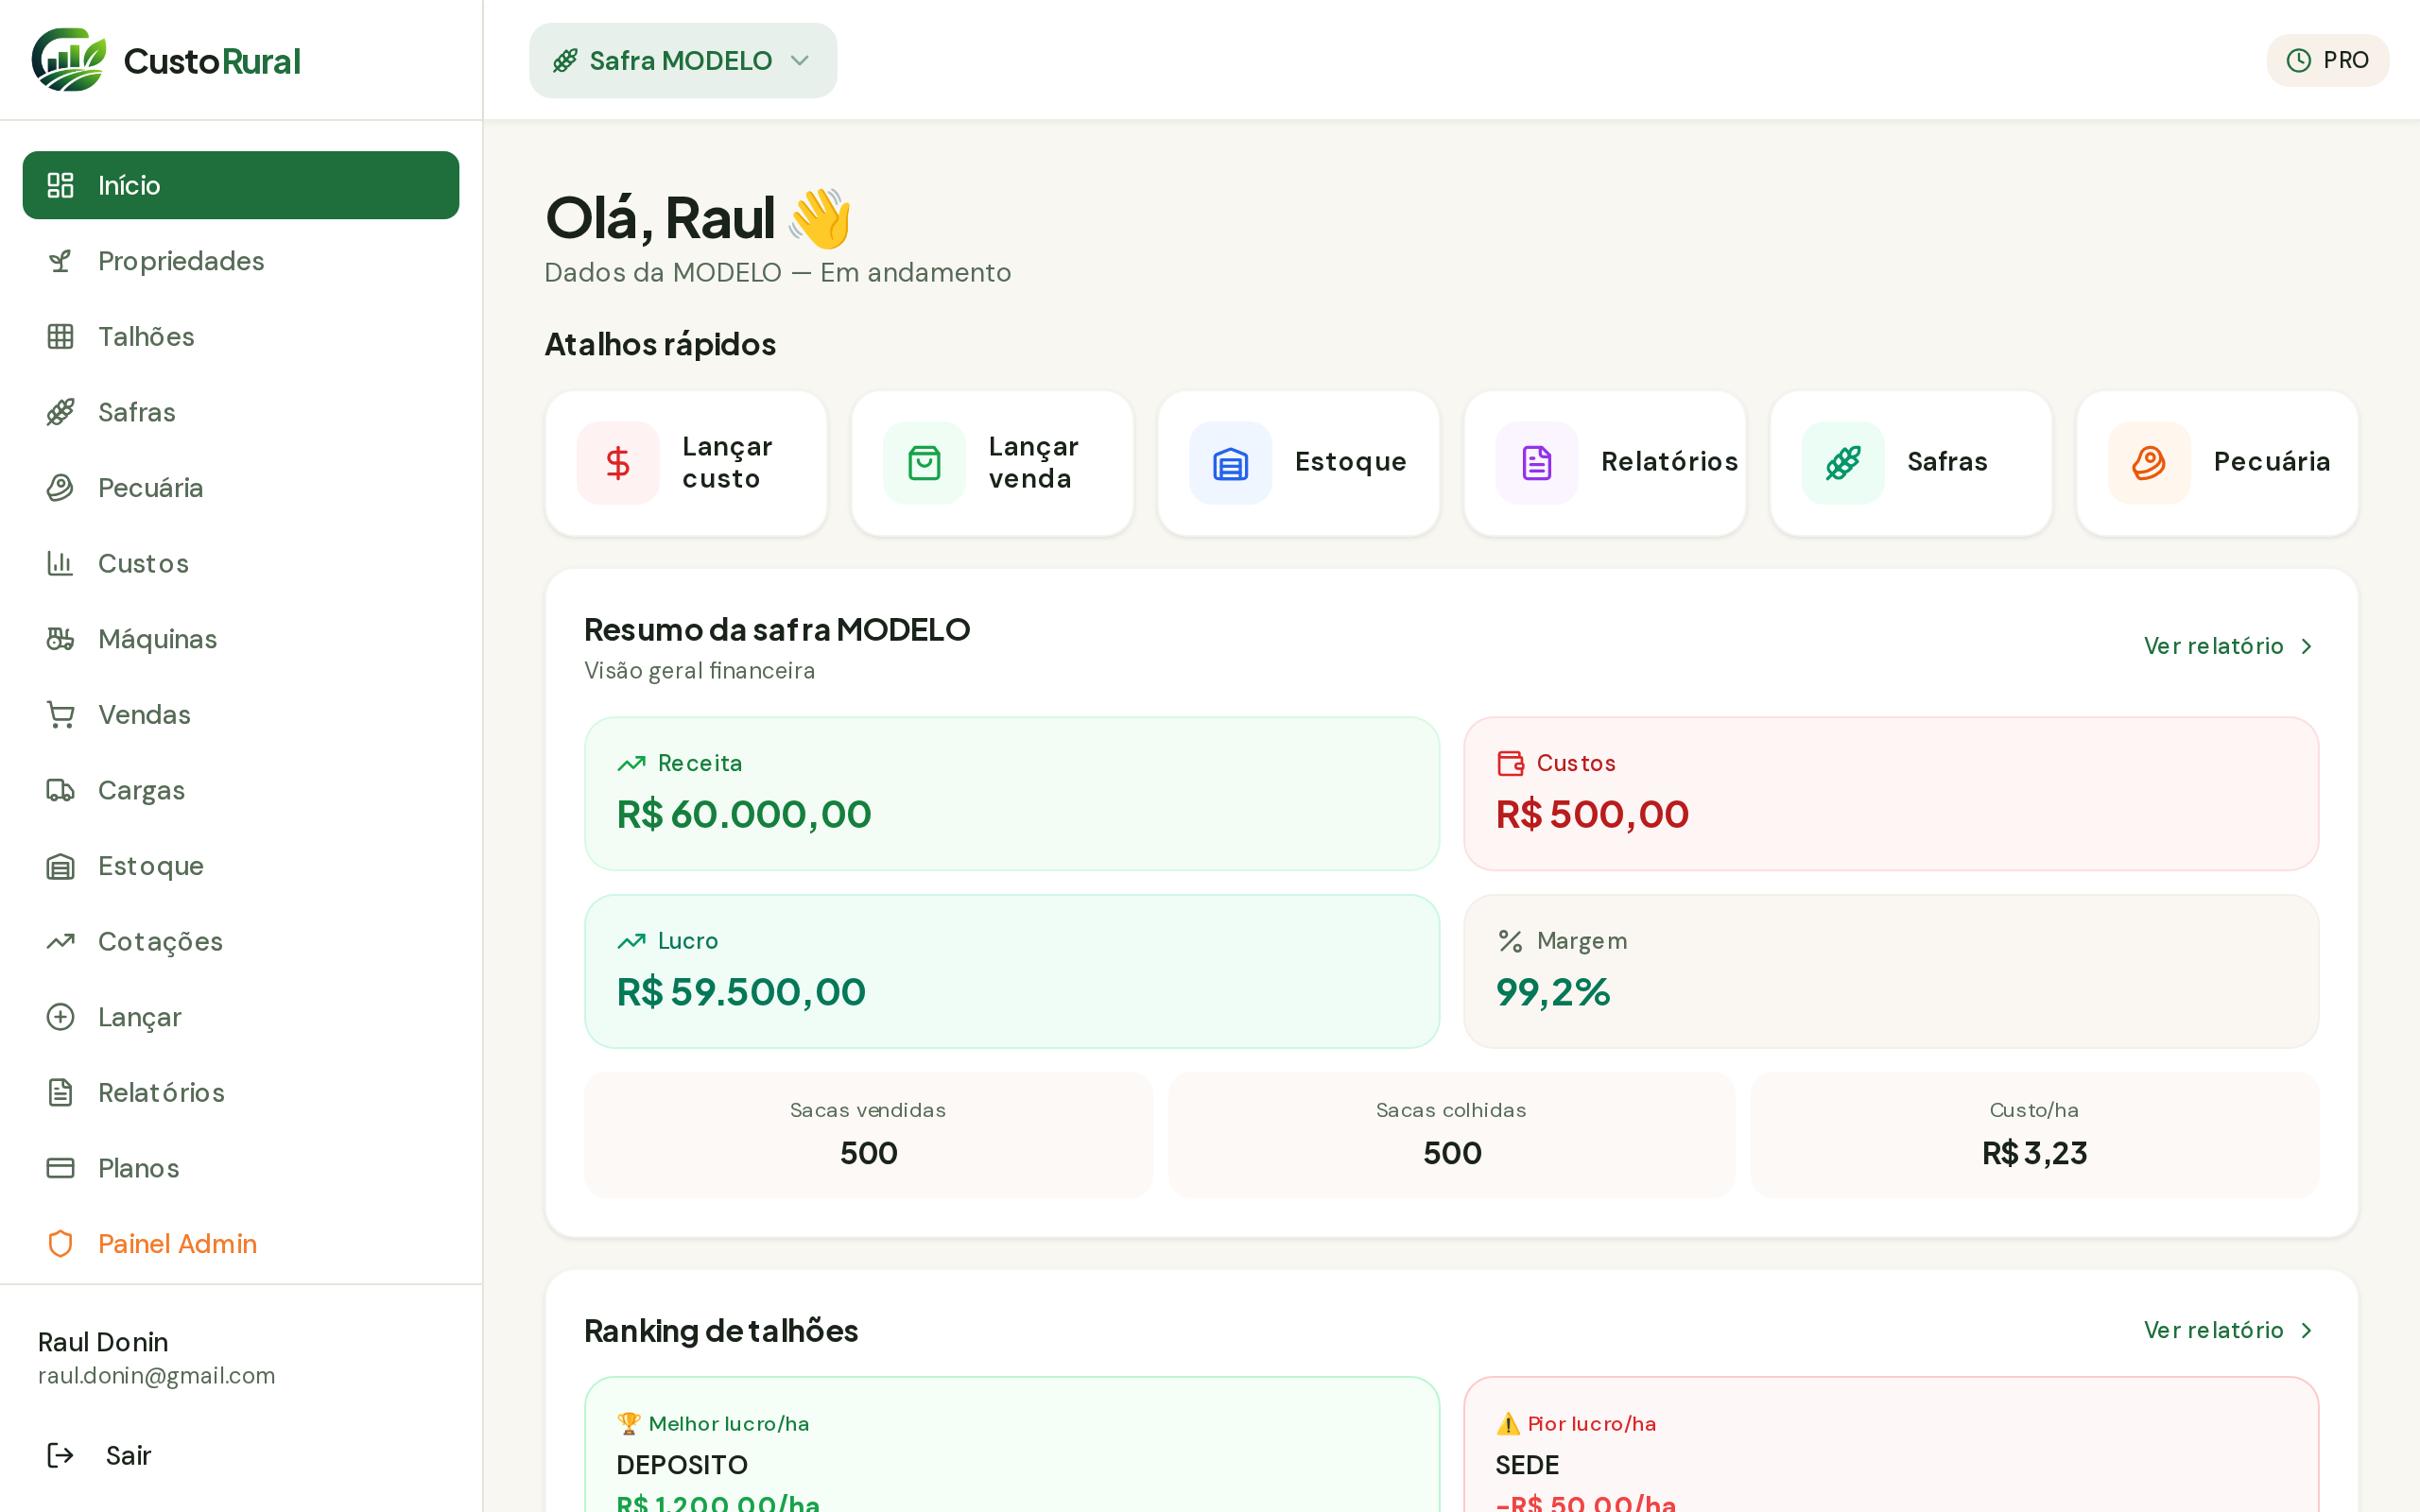Click the Estoque warehouse icon in sidebar
This screenshot has height=1512, width=2420.
(60, 866)
